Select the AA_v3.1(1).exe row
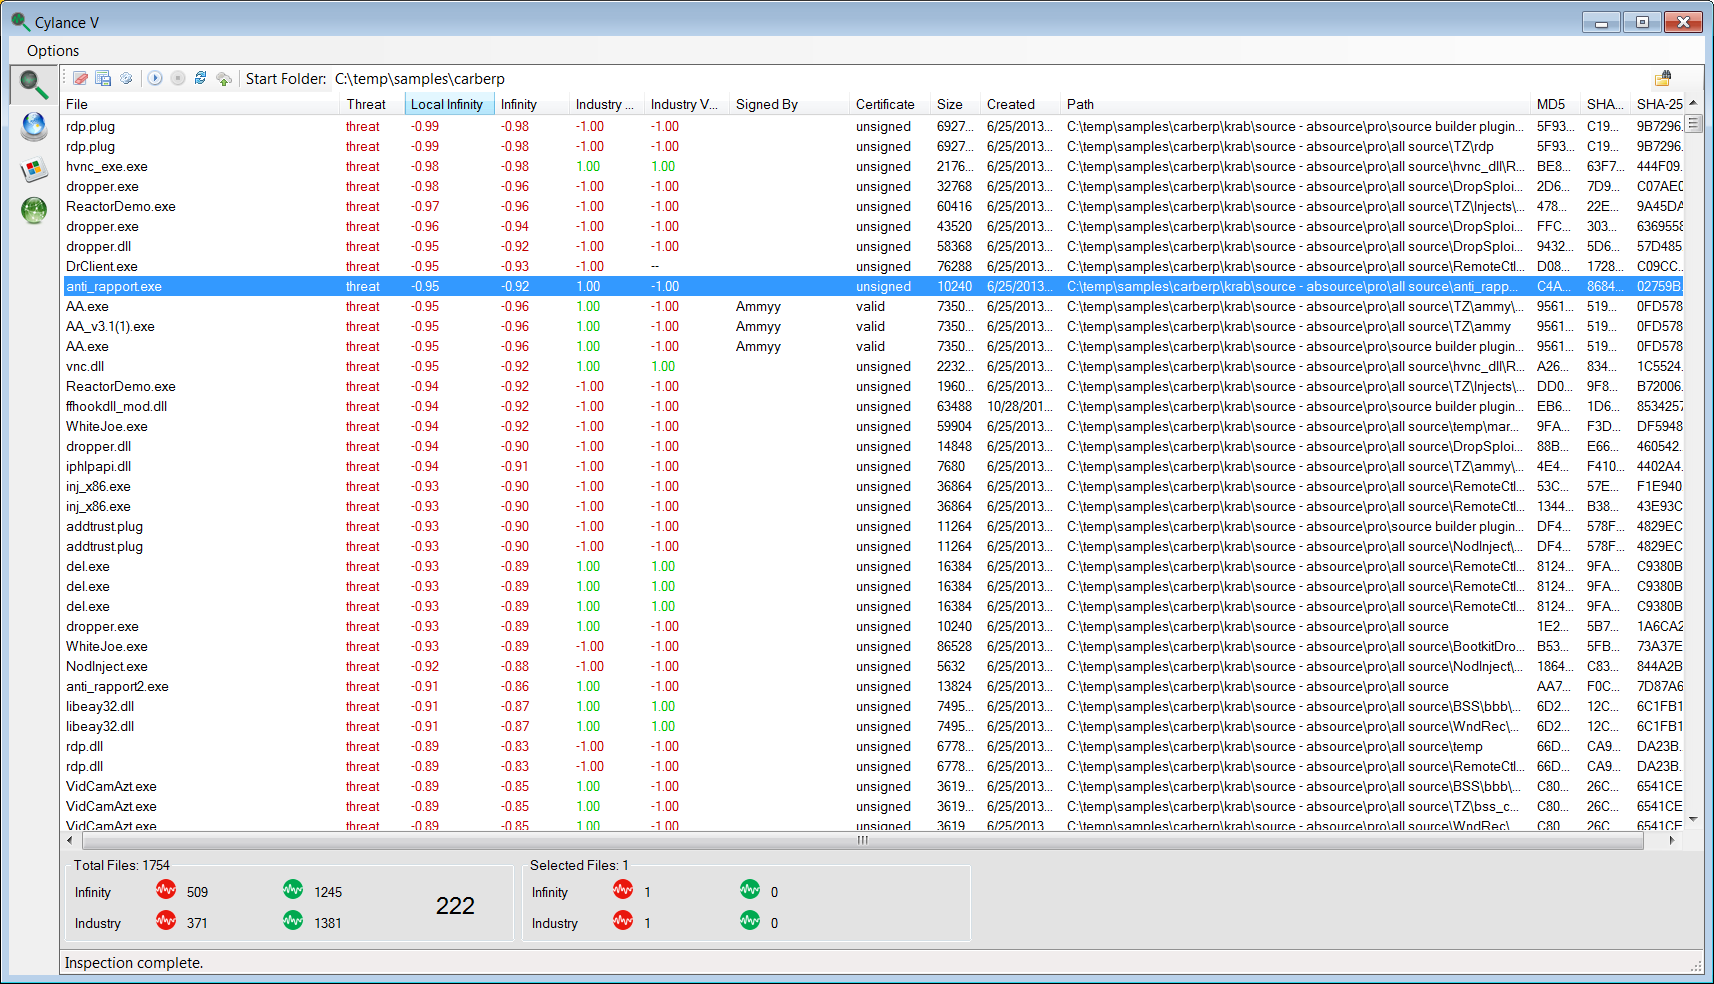Screen dimensions: 1714x984 point(872,326)
